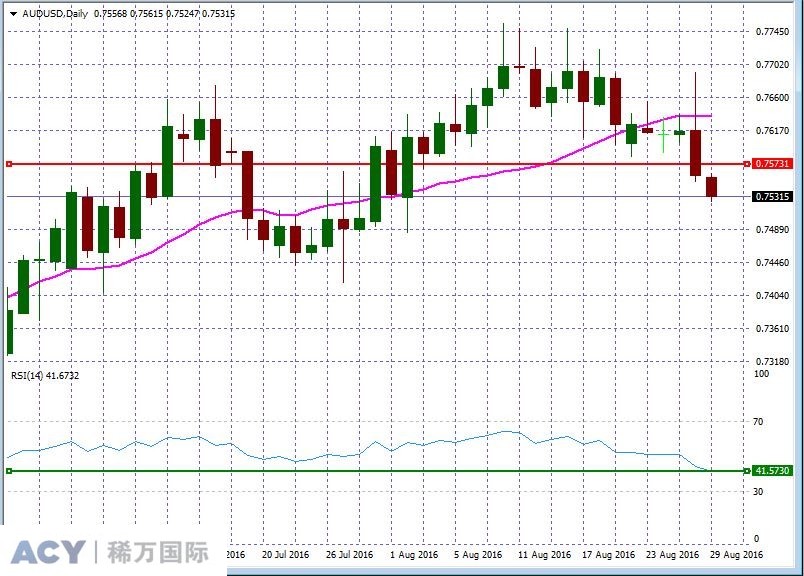Click the 0.73610 price scale value
This screenshot has height=576, width=804.
[x=772, y=328]
